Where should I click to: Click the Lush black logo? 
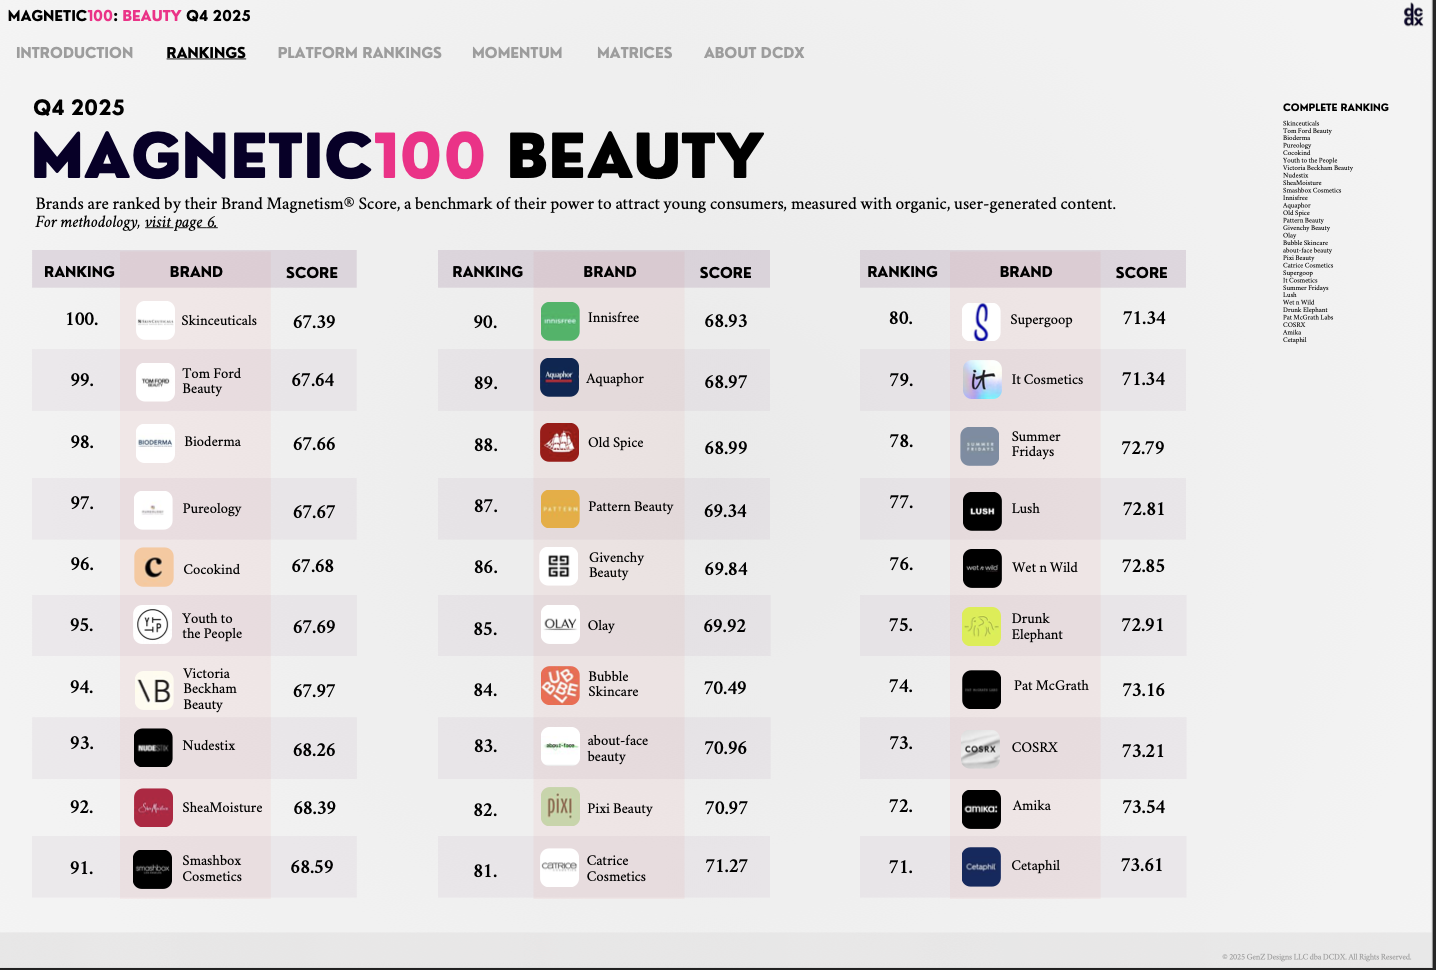click(x=982, y=511)
